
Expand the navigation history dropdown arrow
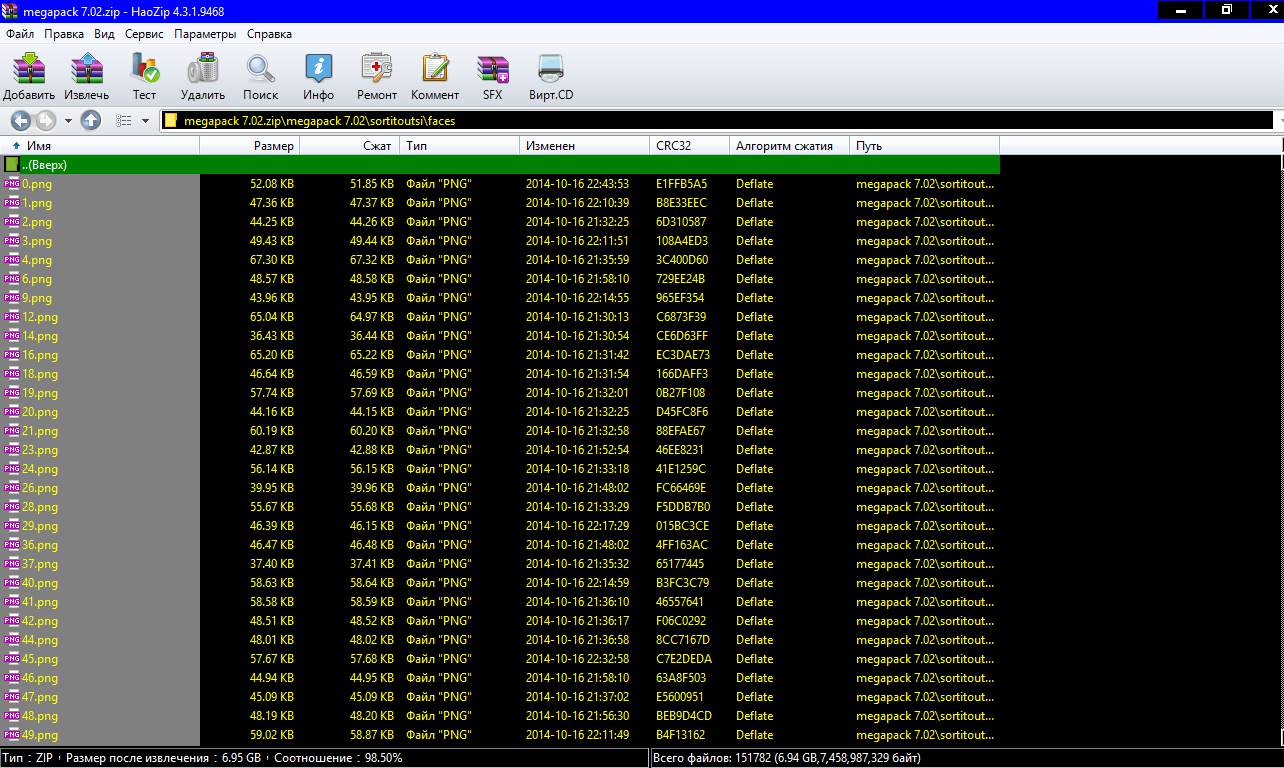(x=68, y=121)
